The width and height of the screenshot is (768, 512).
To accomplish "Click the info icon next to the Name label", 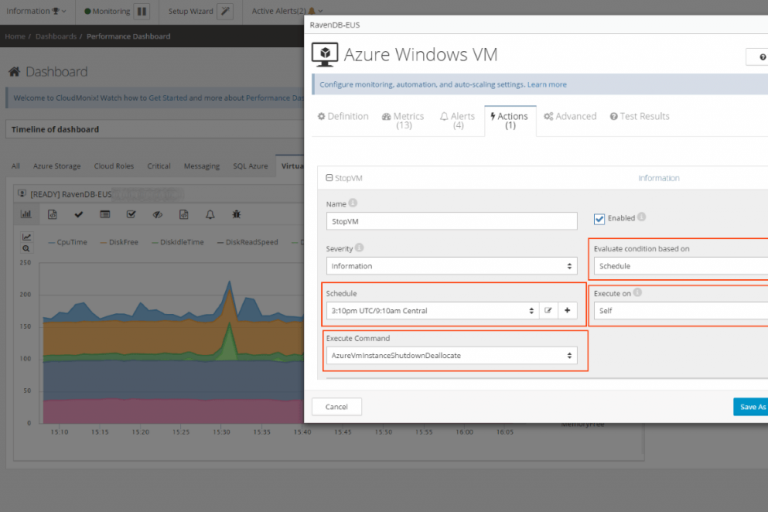I will click(353, 203).
